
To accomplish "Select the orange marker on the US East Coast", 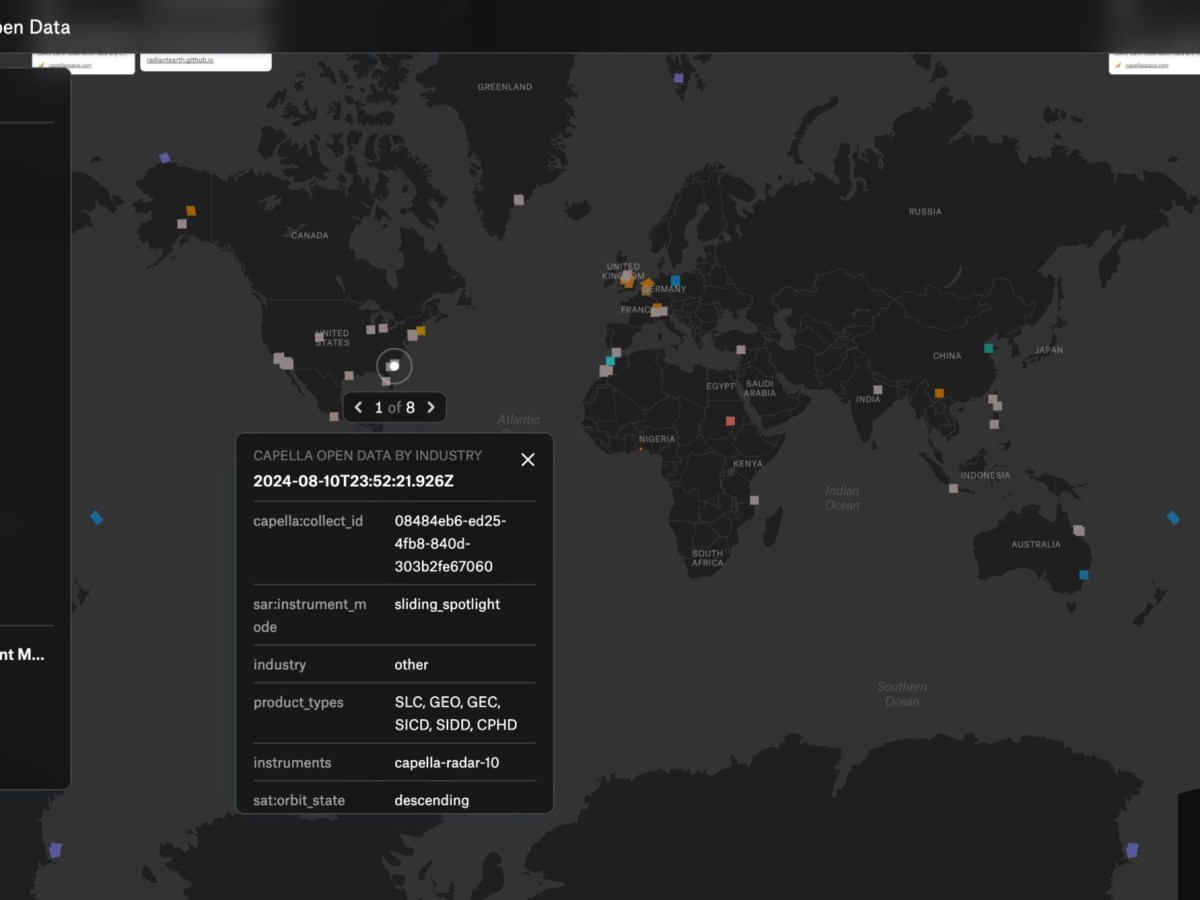I will [420, 331].
